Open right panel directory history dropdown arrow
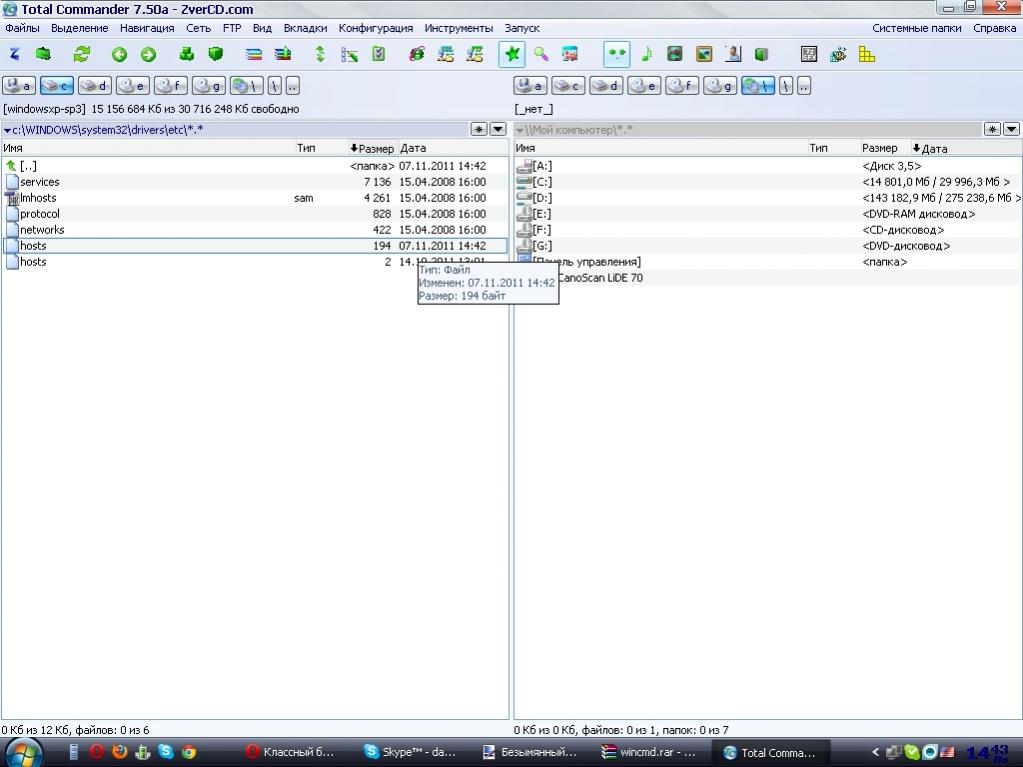The width and height of the screenshot is (1023, 767). click(1011, 129)
